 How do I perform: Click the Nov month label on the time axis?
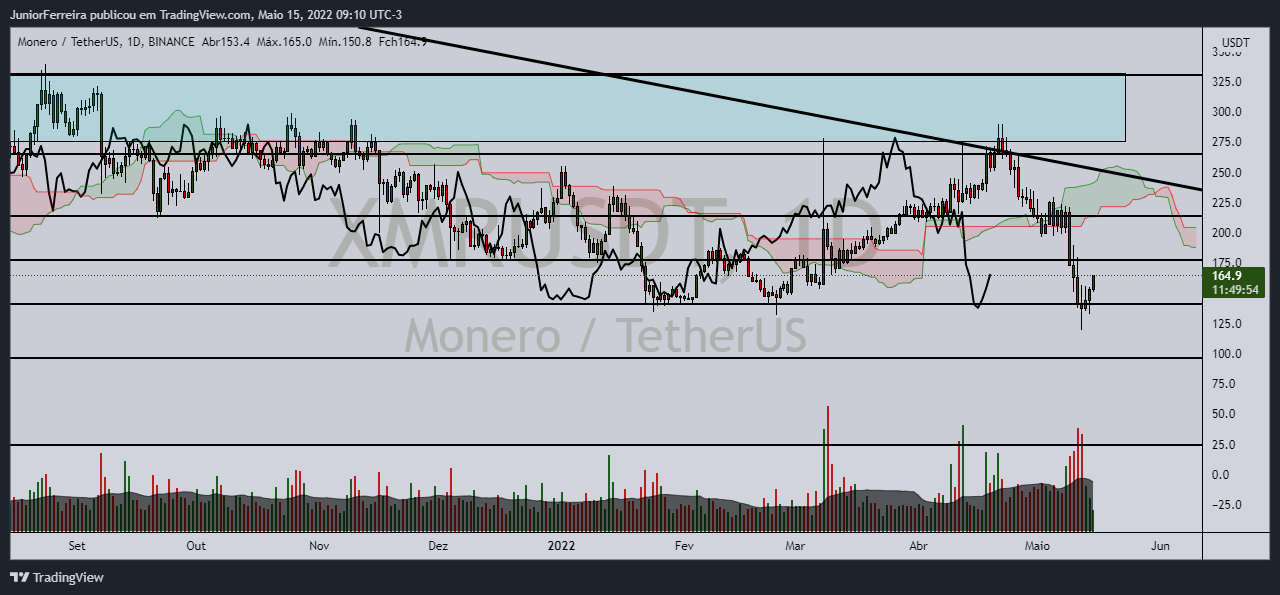(x=319, y=546)
